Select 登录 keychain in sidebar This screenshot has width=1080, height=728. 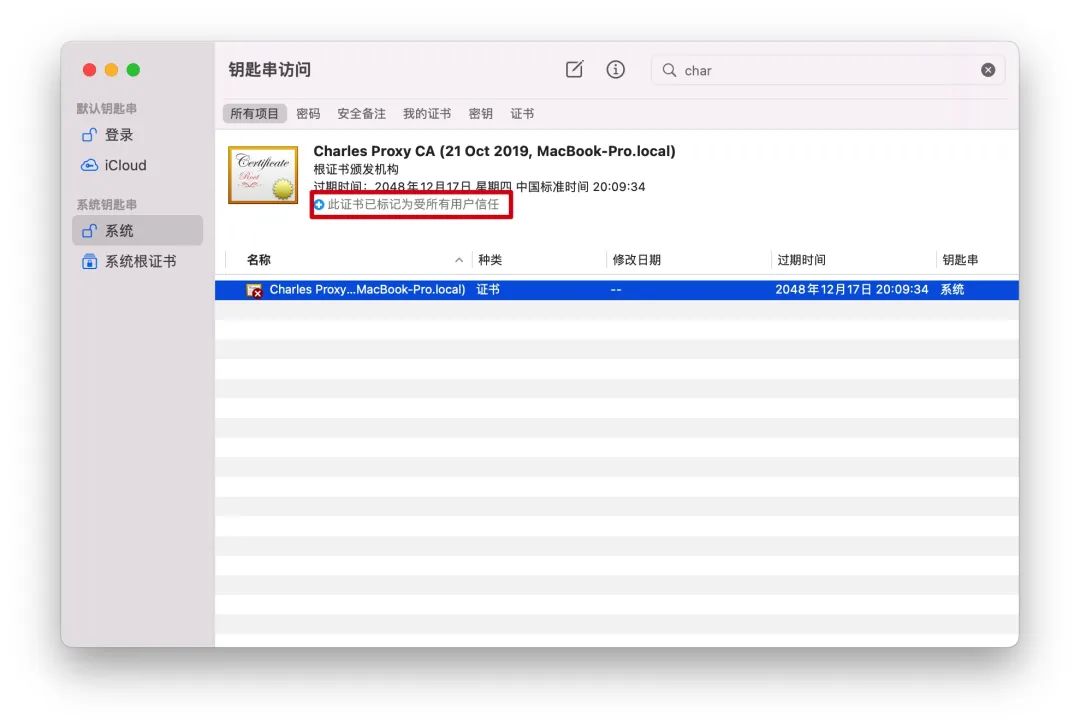[x=118, y=135]
